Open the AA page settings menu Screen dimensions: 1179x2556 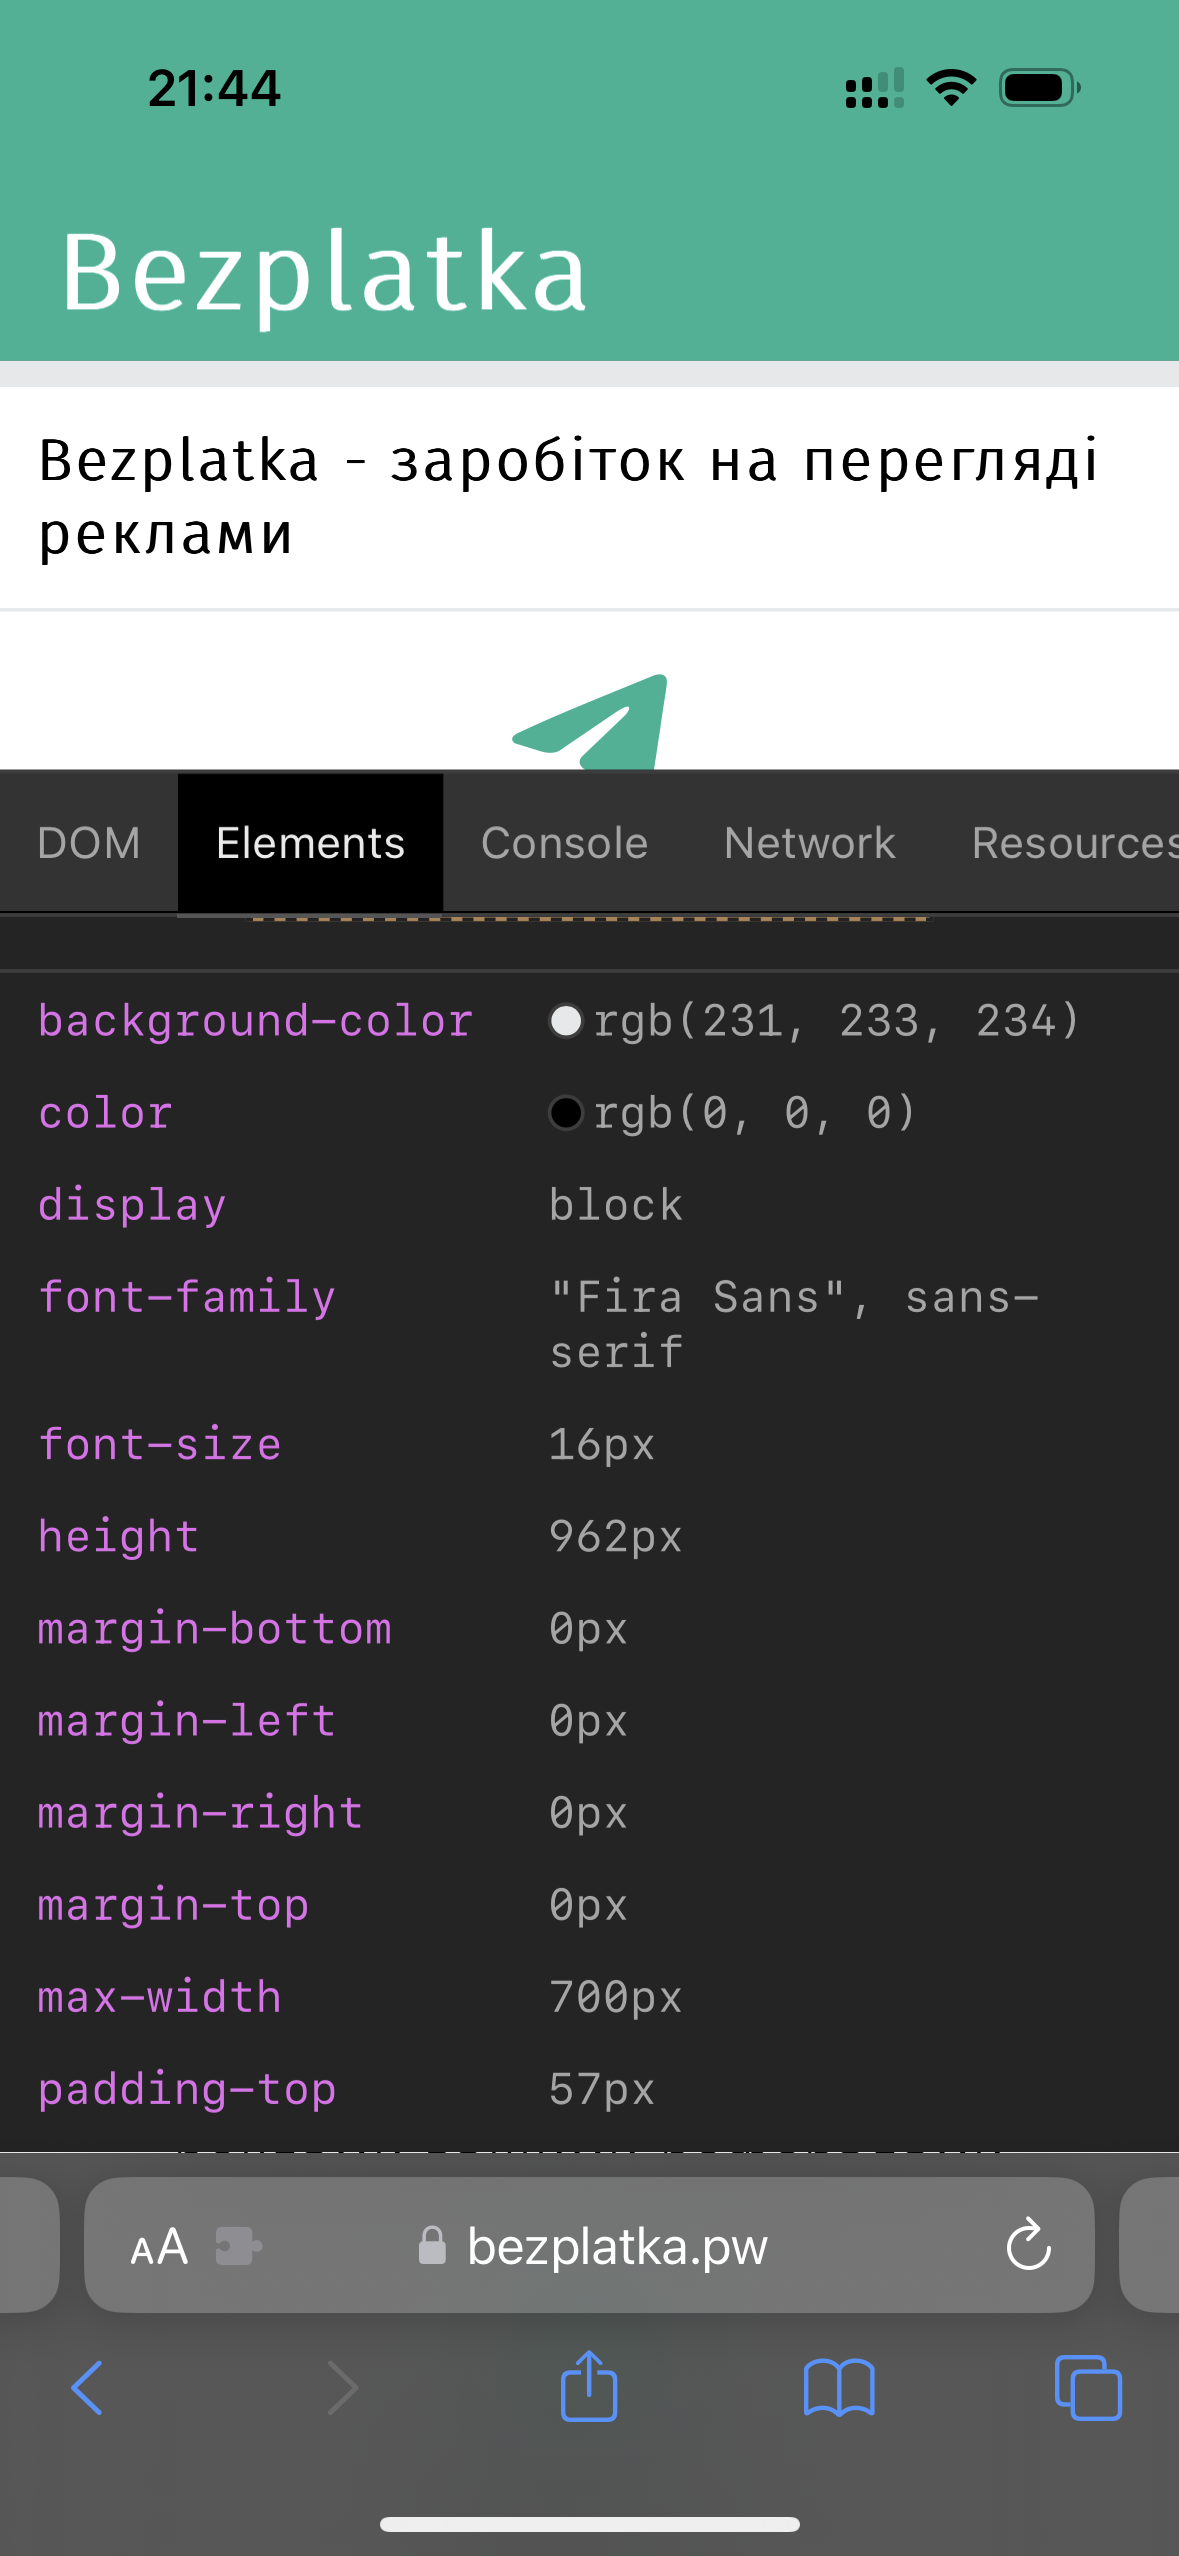coord(159,2247)
